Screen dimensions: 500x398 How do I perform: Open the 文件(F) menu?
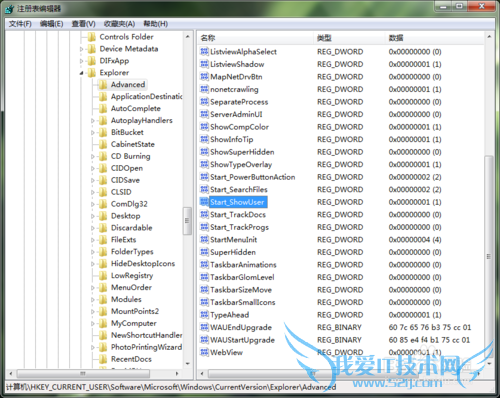[20, 24]
